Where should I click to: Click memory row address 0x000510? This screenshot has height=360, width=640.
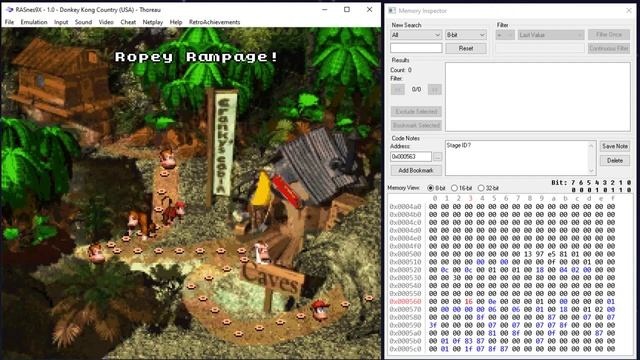405,262
